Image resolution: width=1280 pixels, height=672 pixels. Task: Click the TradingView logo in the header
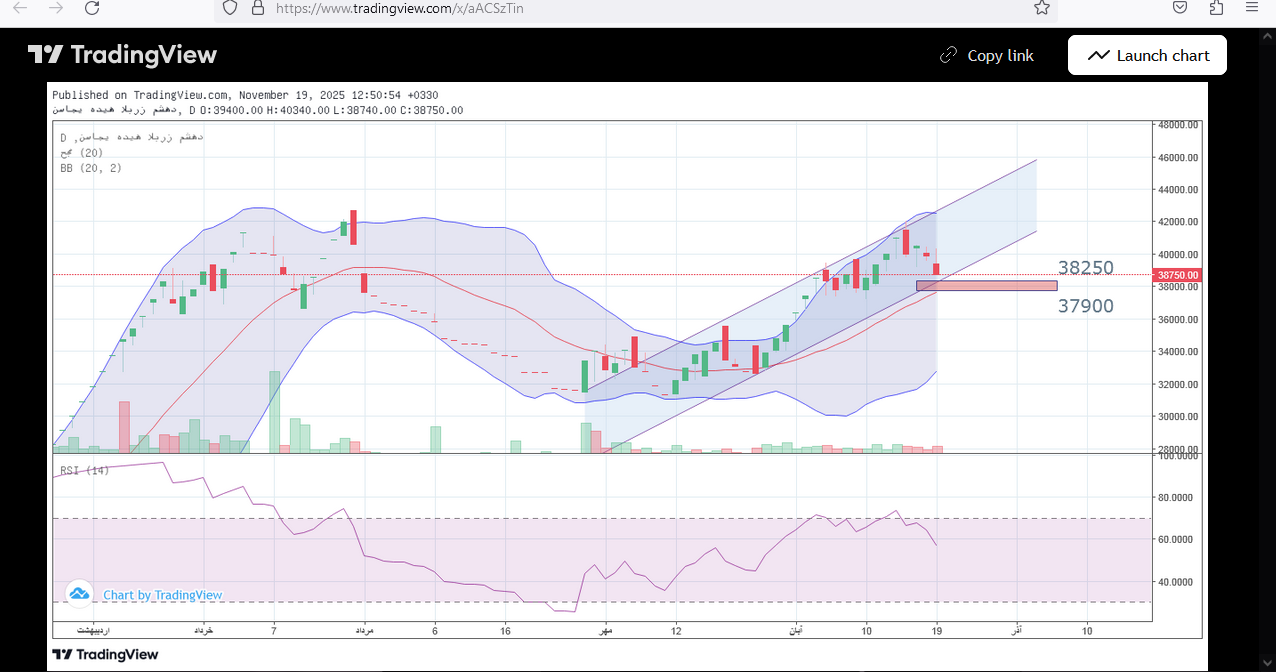click(122, 55)
